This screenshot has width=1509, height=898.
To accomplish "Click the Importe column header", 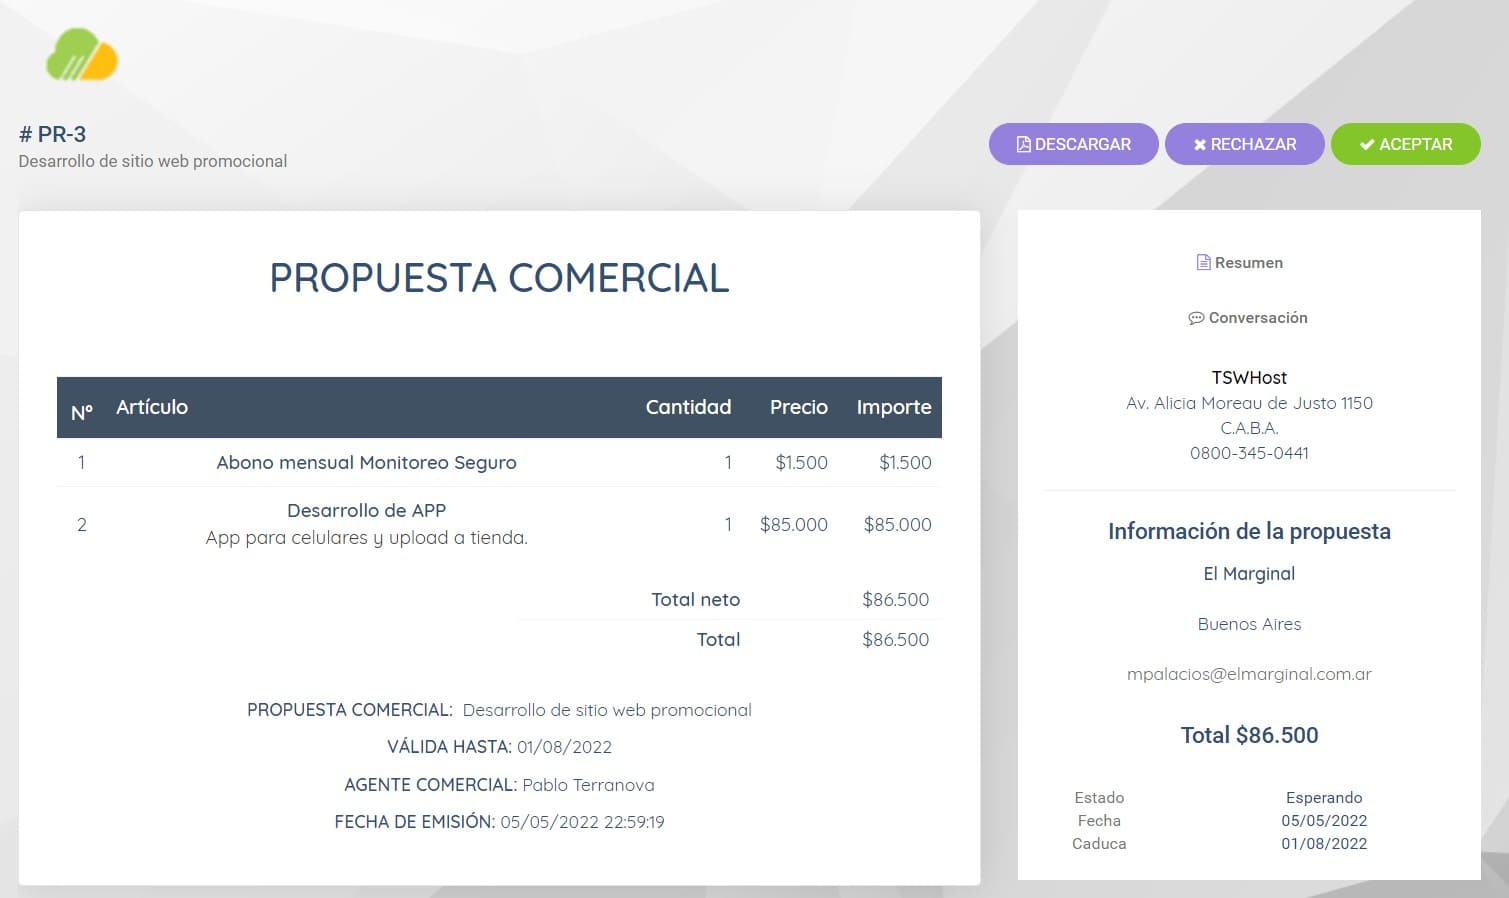I will point(894,407).
